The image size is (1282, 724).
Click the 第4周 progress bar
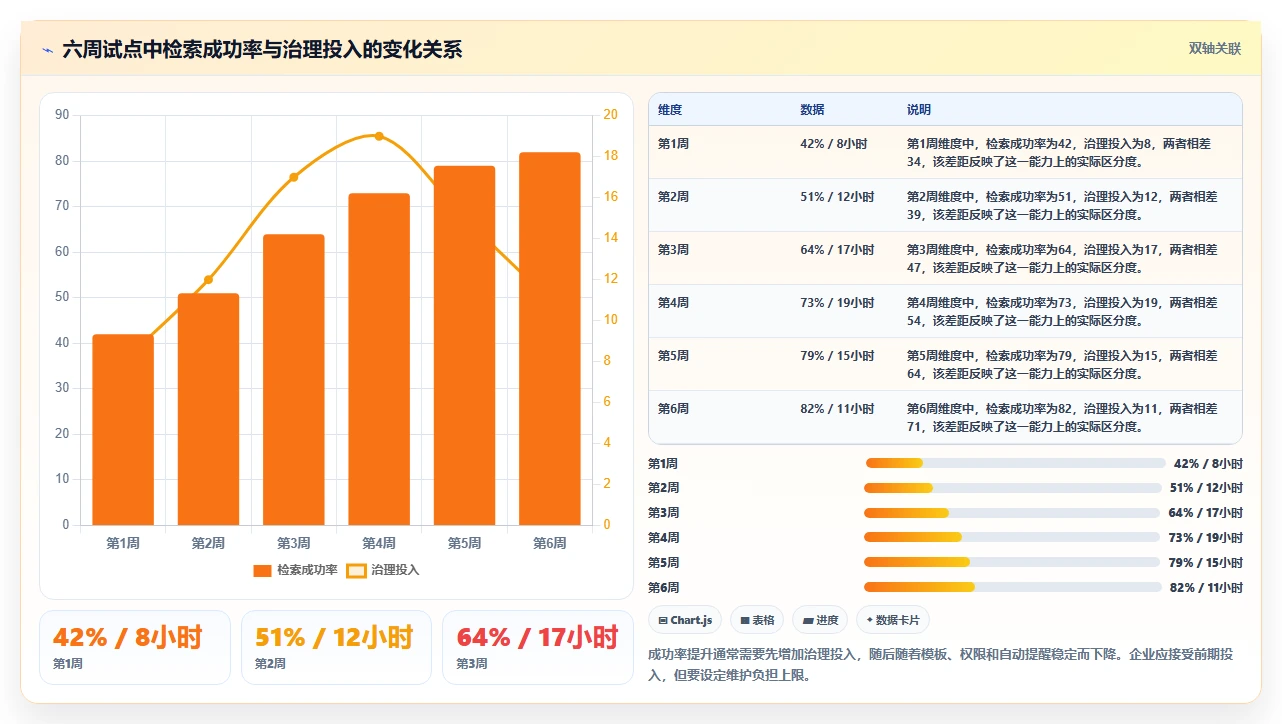coord(1013,538)
